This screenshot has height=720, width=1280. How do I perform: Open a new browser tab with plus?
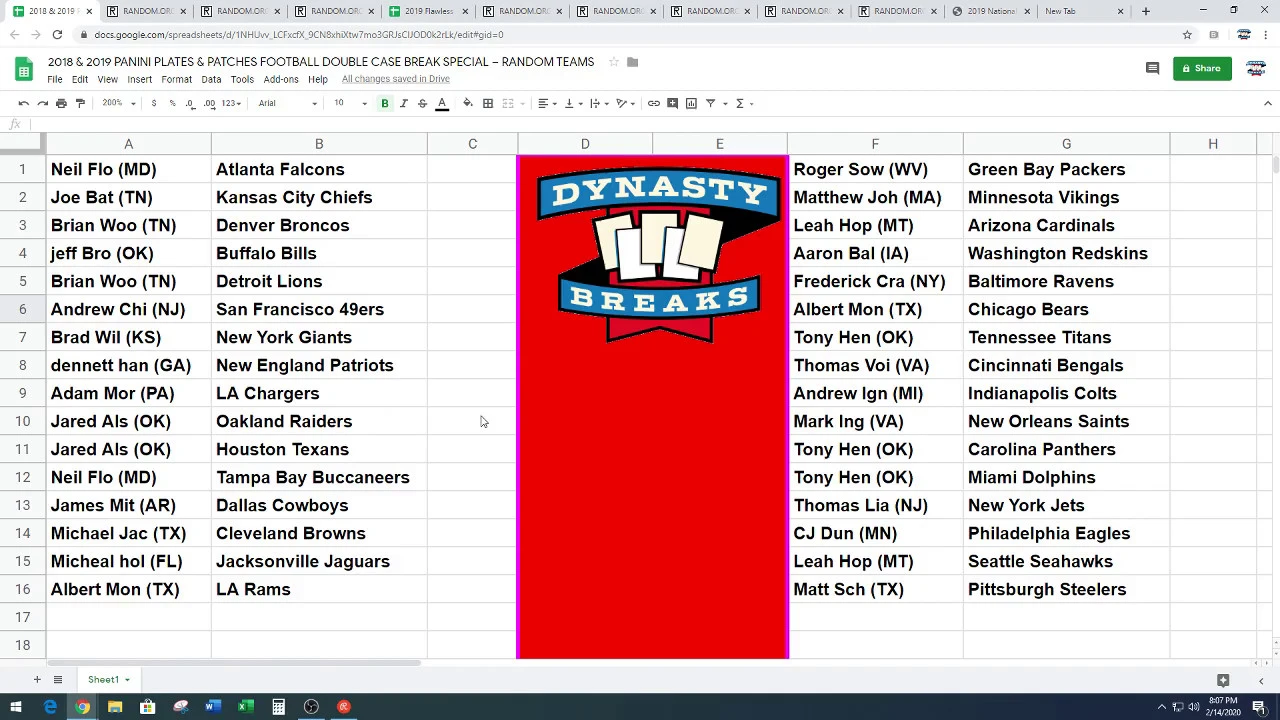coord(1145,11)
